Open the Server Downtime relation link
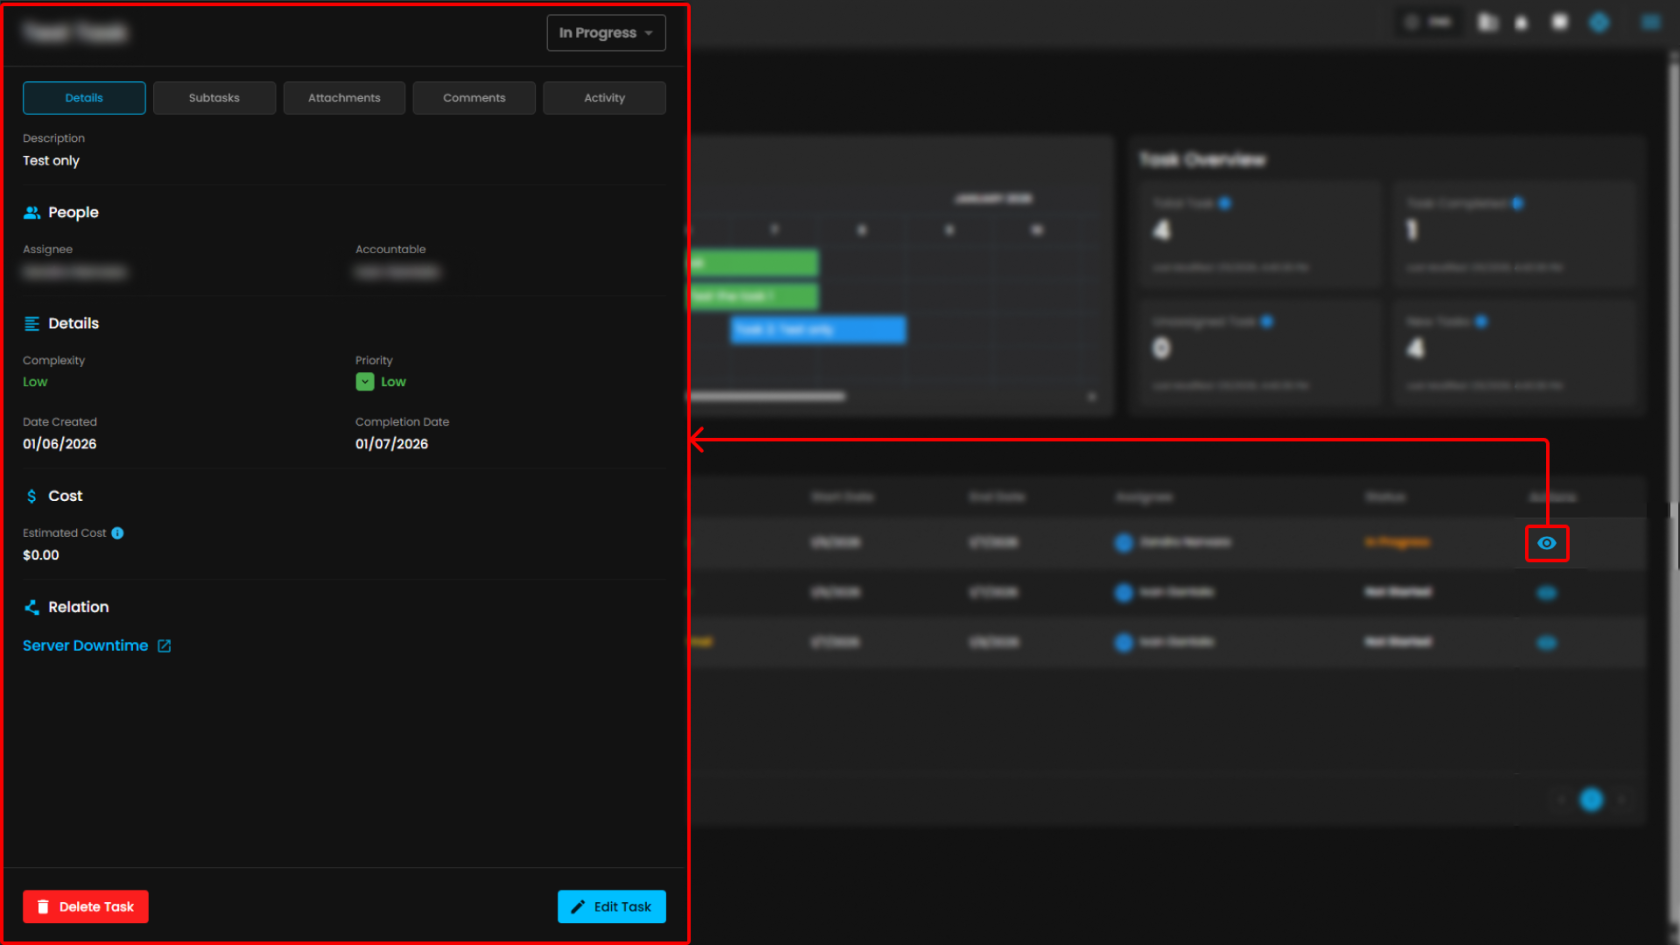The image size is (1680, 945). point(86,646)
